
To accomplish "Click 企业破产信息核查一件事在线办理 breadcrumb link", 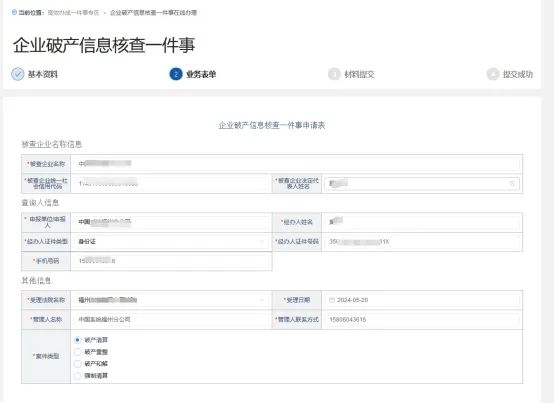I will click(153, 13).
